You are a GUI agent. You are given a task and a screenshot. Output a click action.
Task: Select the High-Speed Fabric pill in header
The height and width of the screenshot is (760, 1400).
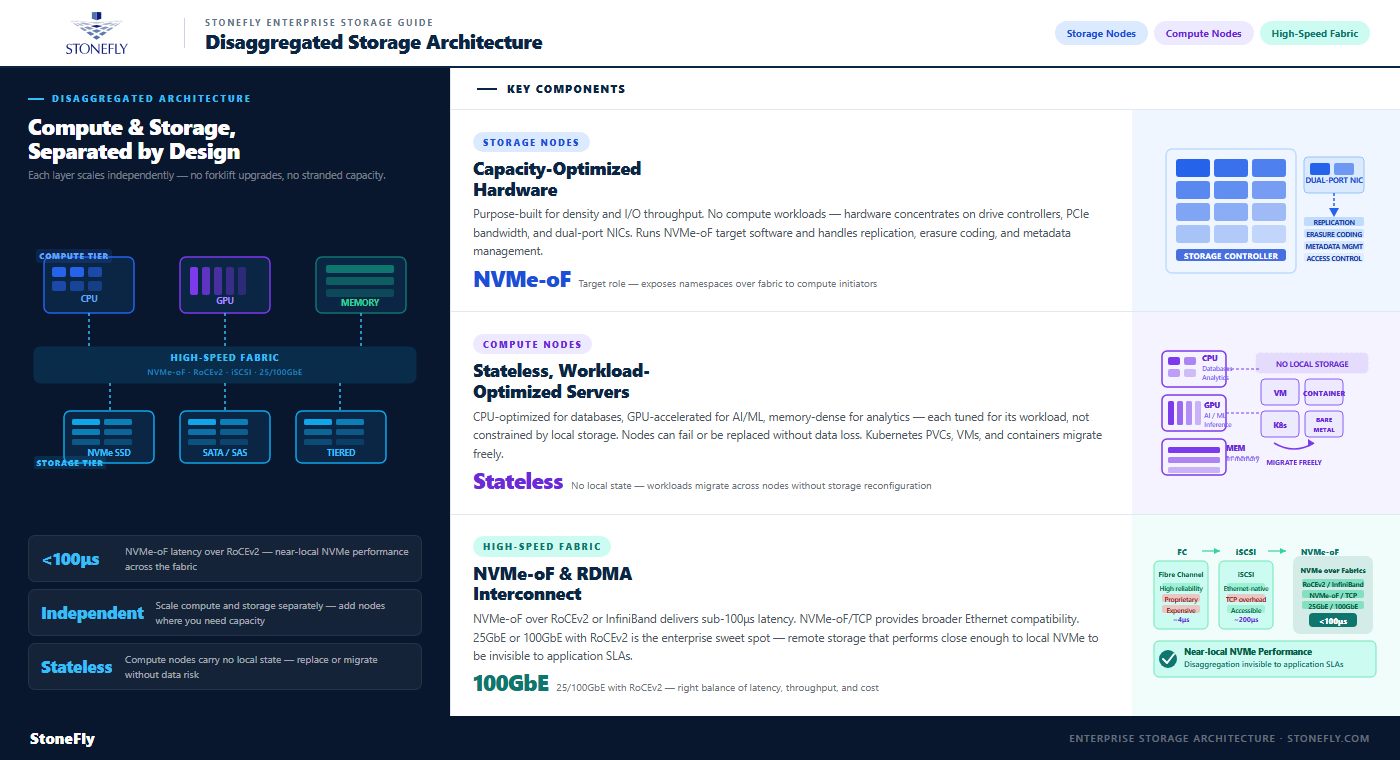[1314, 33]
